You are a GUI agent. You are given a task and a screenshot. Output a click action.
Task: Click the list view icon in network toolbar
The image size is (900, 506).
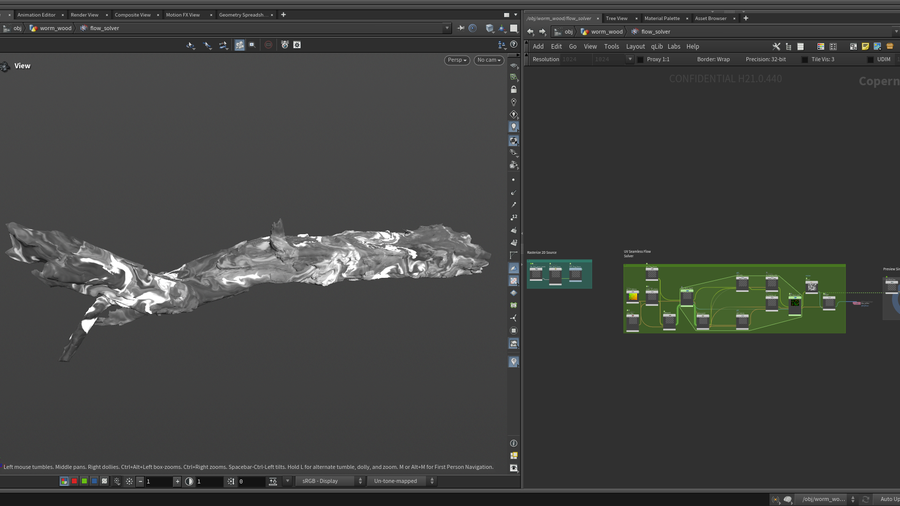(800, 46)
